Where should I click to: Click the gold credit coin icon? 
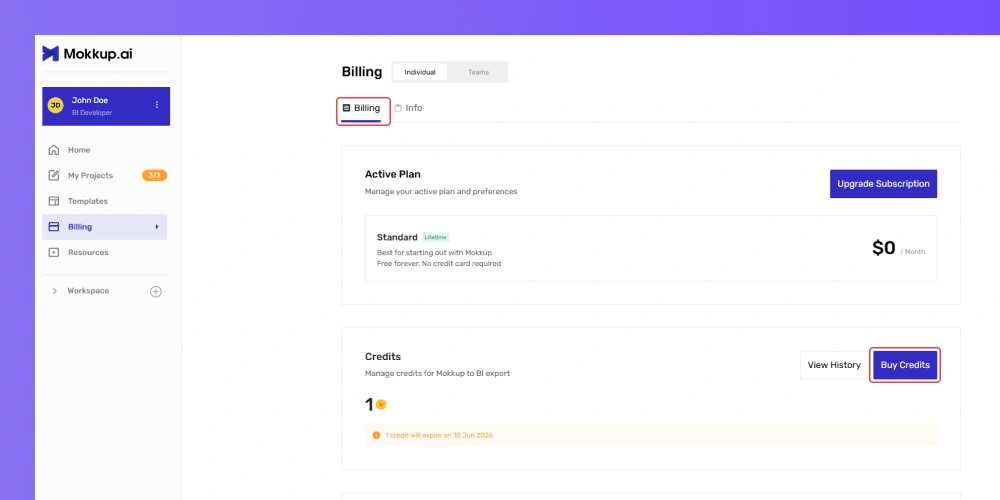pyautogui.click(x=381, y=404)
